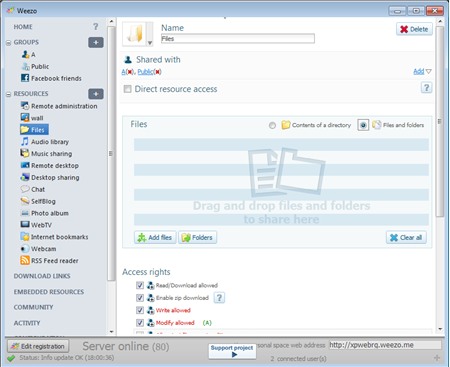Remove Public share via red X
Viewport: 450px width, 367px height.
pos(158,72)
